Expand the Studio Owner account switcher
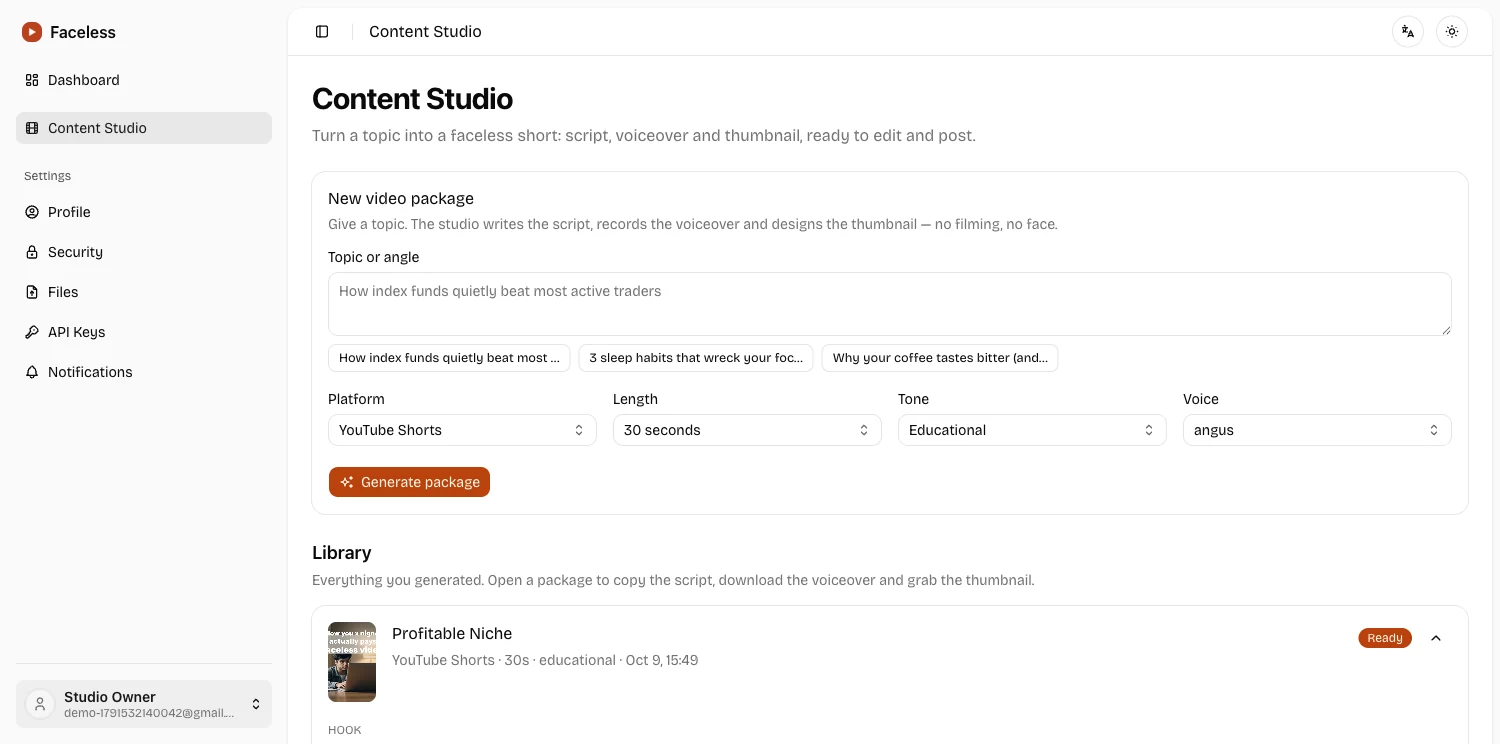 [x=144, y=704]
